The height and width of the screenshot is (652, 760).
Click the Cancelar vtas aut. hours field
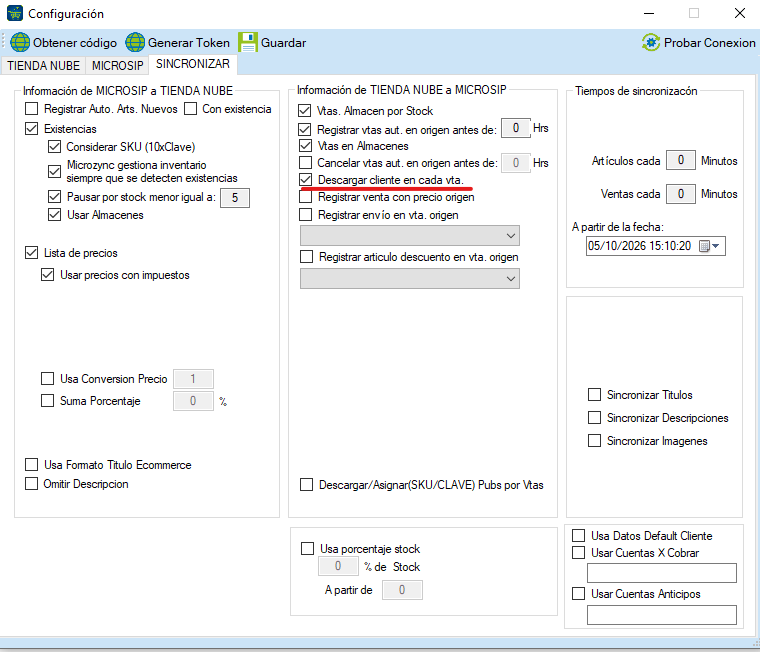click(516, 163)
